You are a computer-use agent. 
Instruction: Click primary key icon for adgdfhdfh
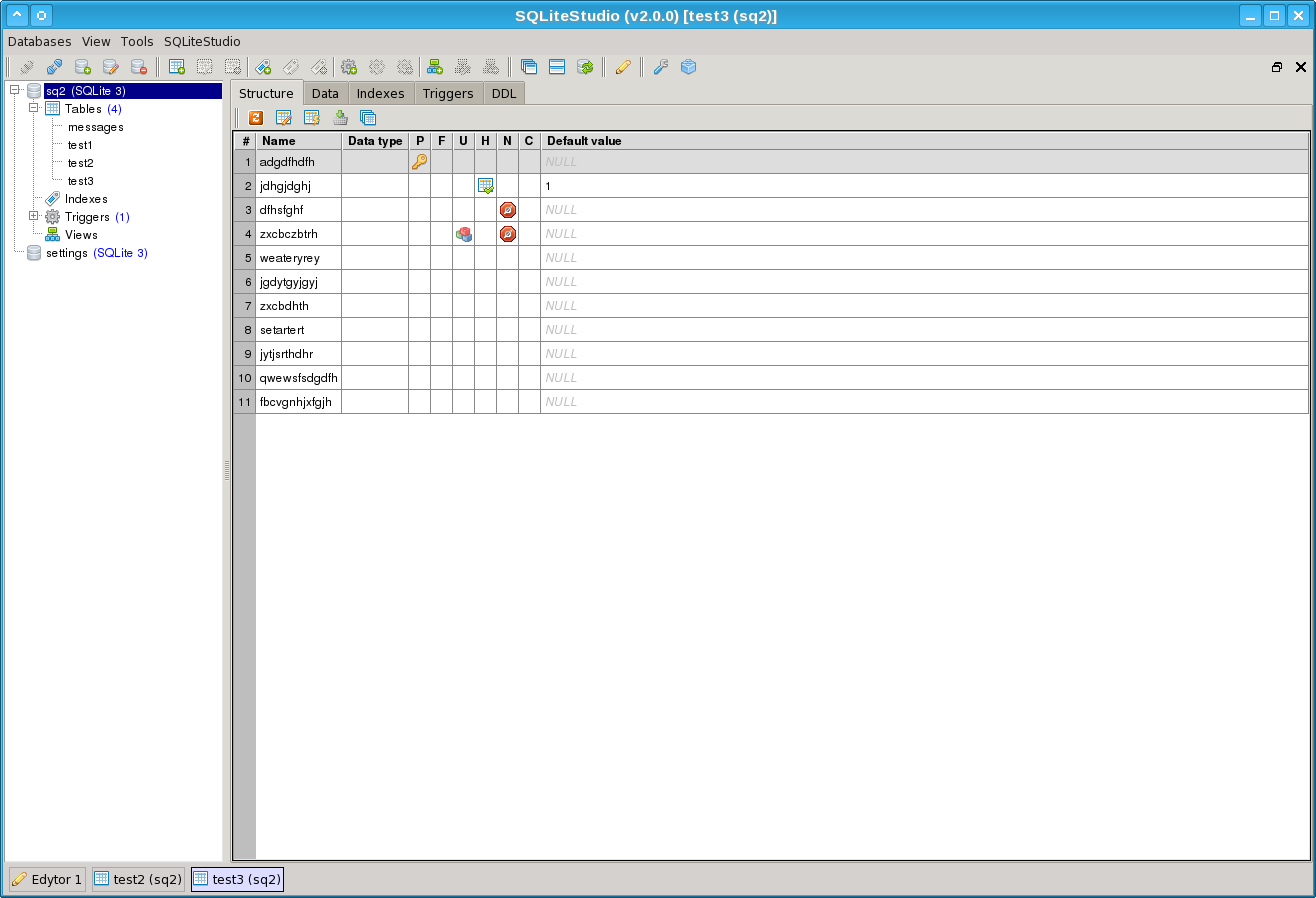pos(420,161)
